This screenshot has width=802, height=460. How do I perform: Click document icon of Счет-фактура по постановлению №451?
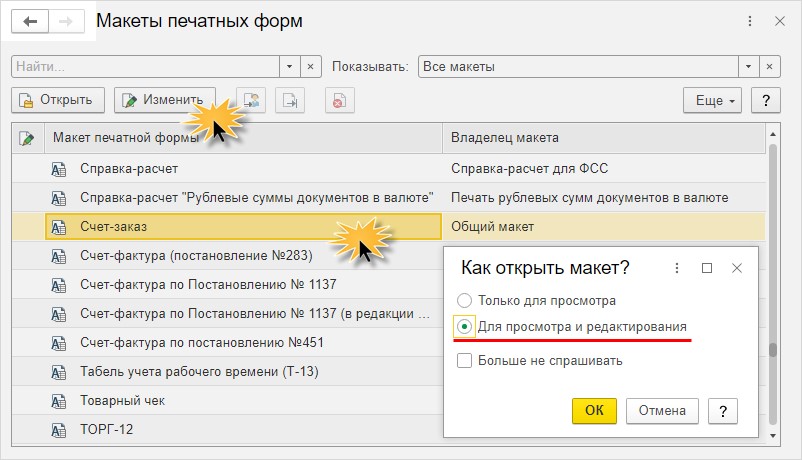(x=58, y=343)
